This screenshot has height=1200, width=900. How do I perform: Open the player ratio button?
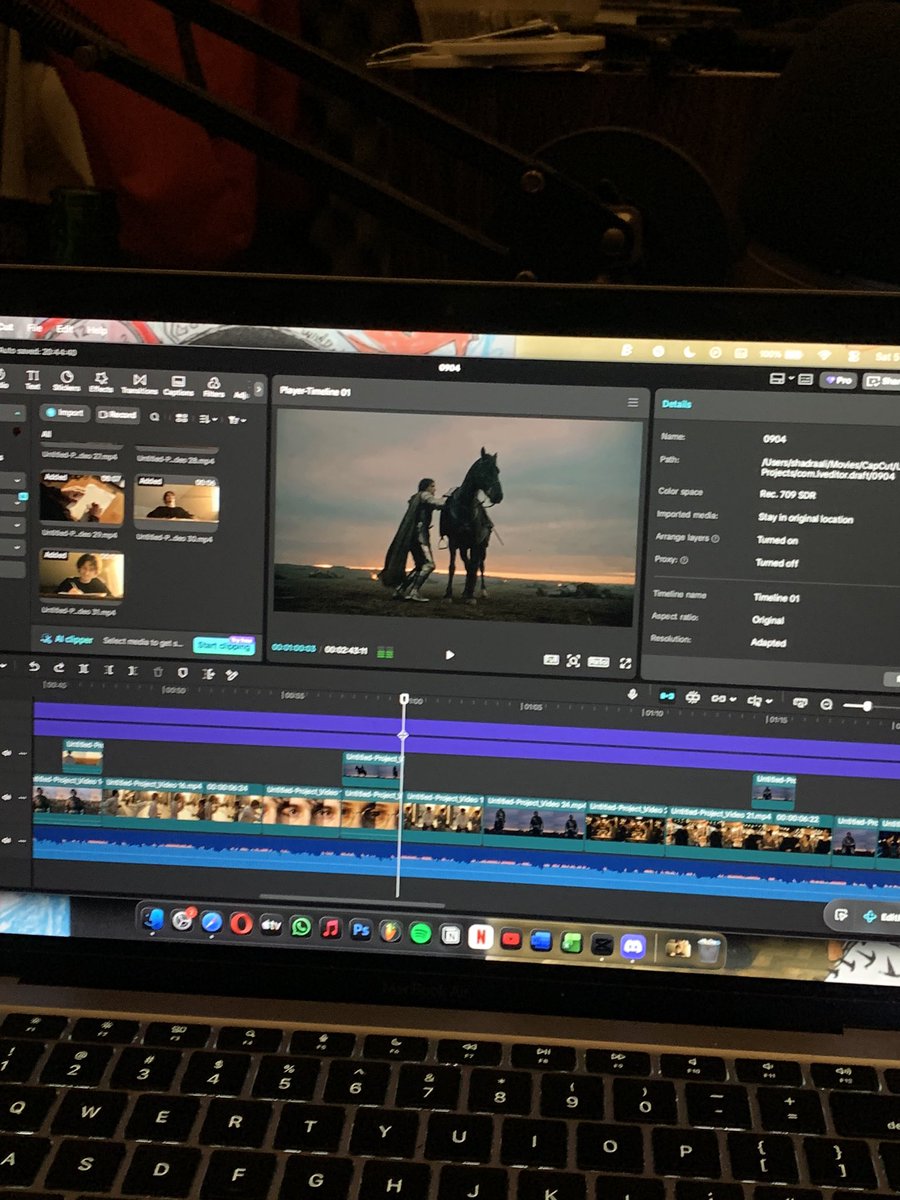(599, 662)
